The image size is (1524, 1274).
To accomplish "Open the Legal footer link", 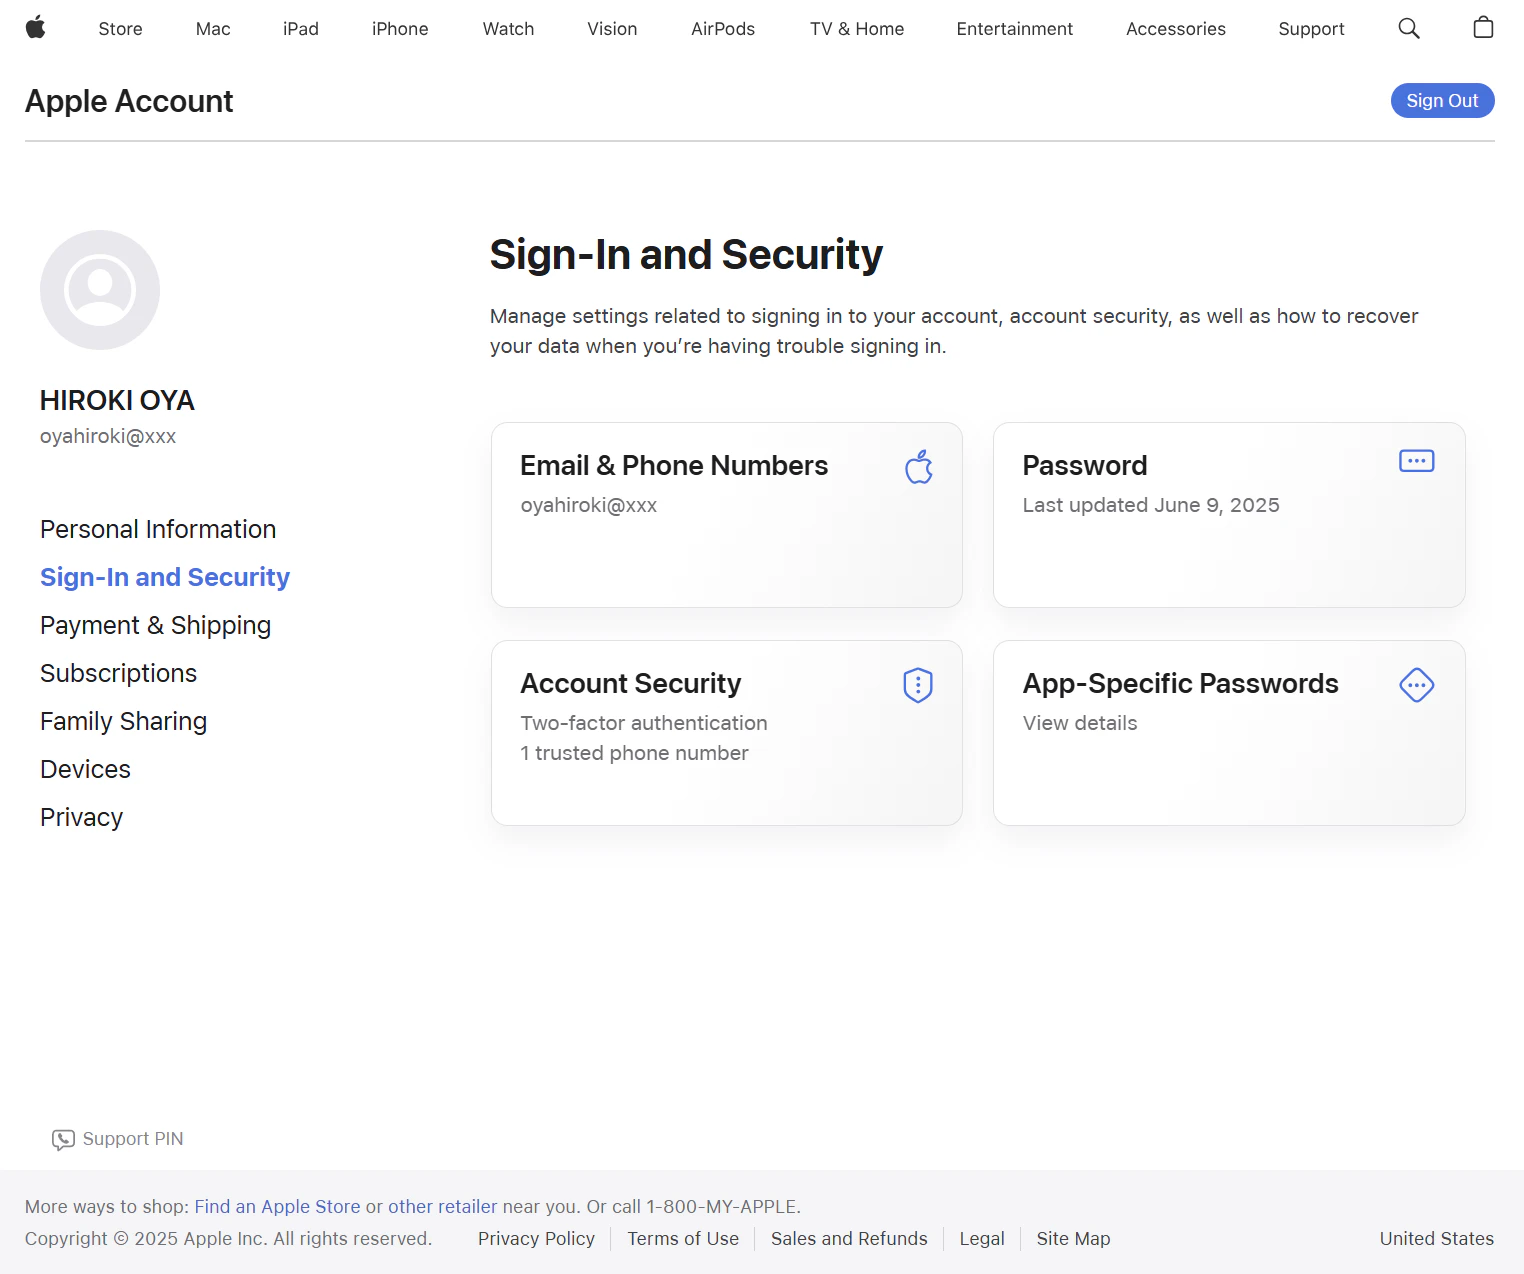I will [982, 1239].
